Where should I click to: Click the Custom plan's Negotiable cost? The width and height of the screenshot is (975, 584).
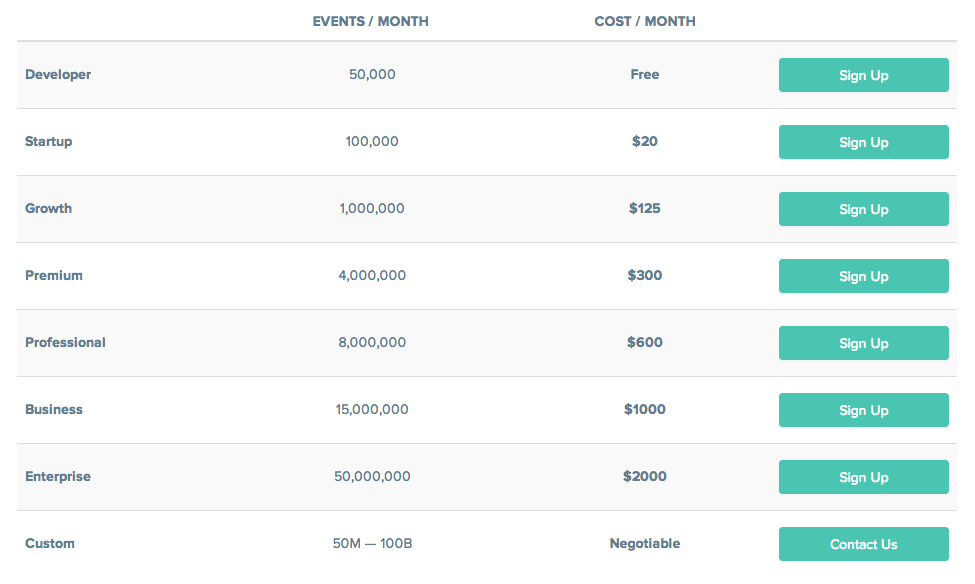tap(645, 544)
